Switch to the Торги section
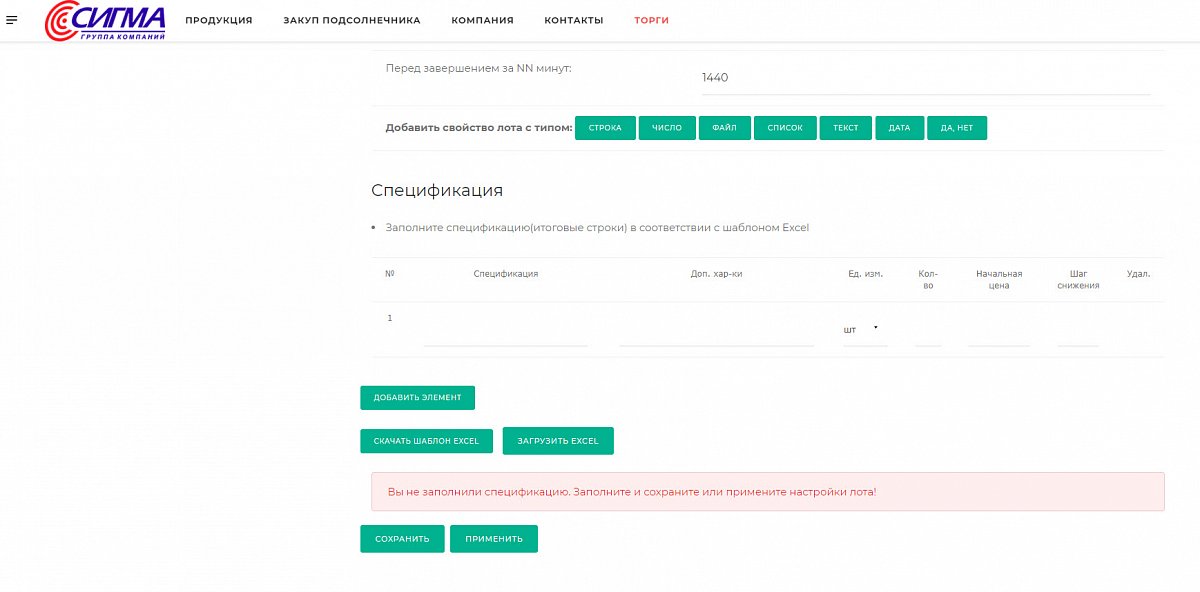The image size is (1200, 592). [651, 20]
